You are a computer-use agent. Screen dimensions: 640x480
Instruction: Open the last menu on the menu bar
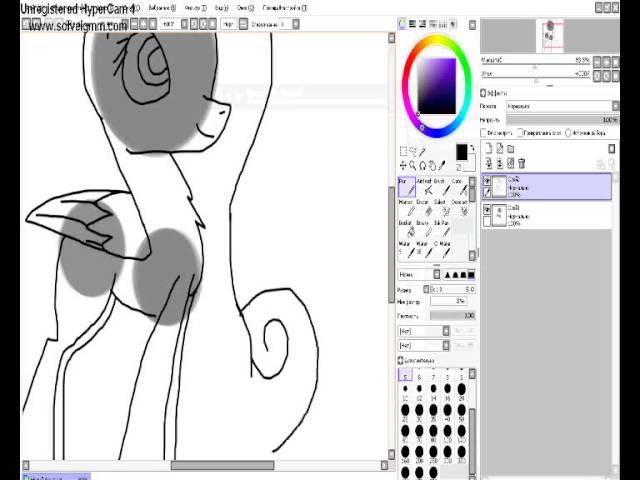(284, 8)
